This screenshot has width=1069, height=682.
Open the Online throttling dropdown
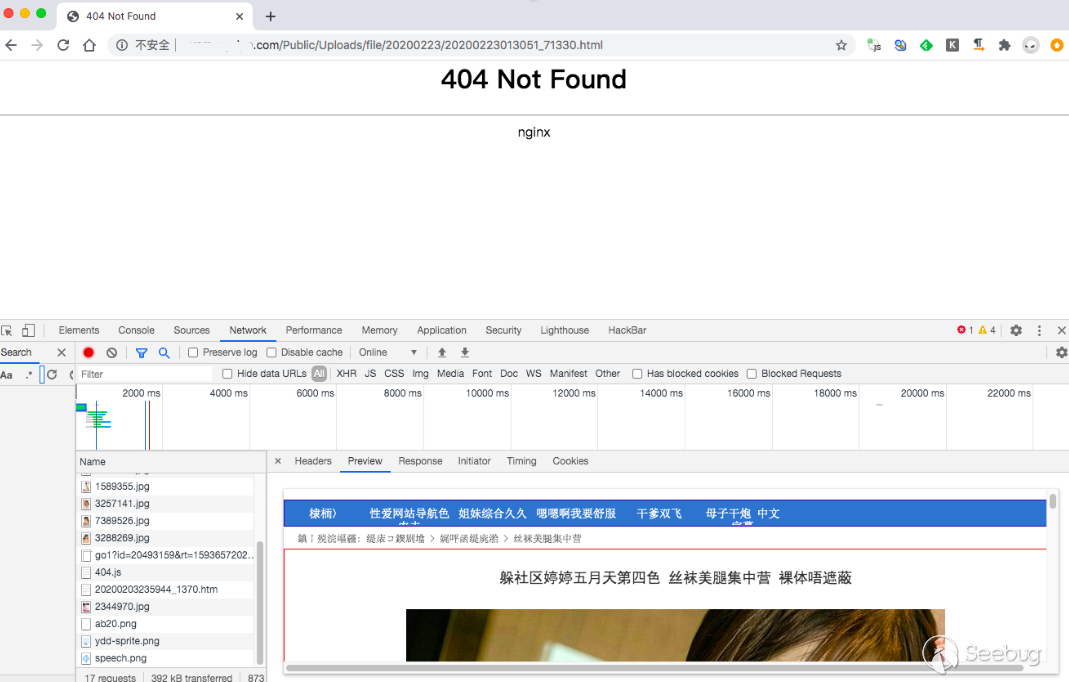pyautogui.click(x=387, y=353)
